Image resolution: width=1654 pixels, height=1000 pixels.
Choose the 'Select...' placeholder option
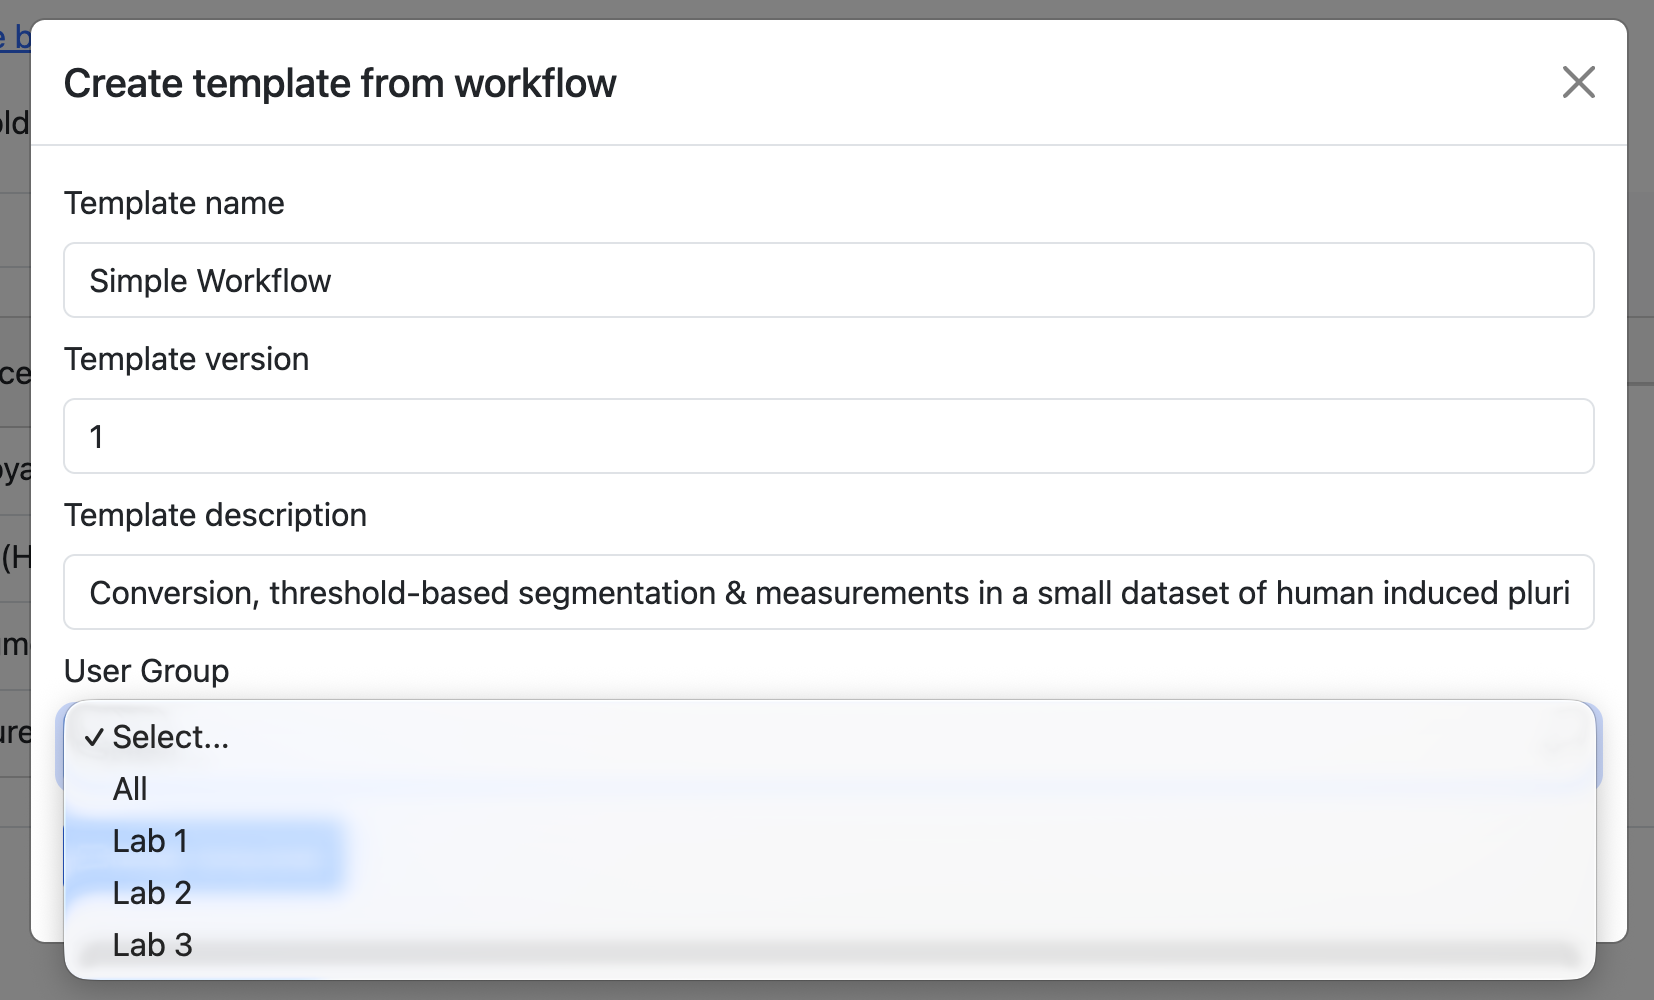coord(171,737)
